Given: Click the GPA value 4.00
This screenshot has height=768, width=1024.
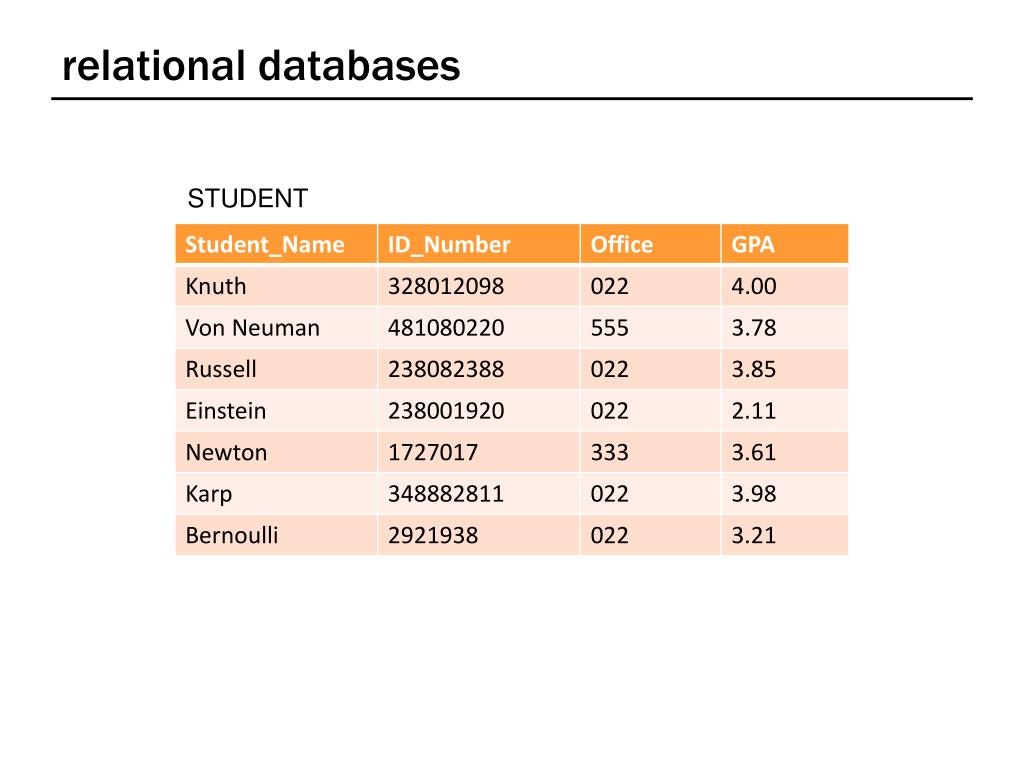Looking at the screenshot, I should coord(754,286).
